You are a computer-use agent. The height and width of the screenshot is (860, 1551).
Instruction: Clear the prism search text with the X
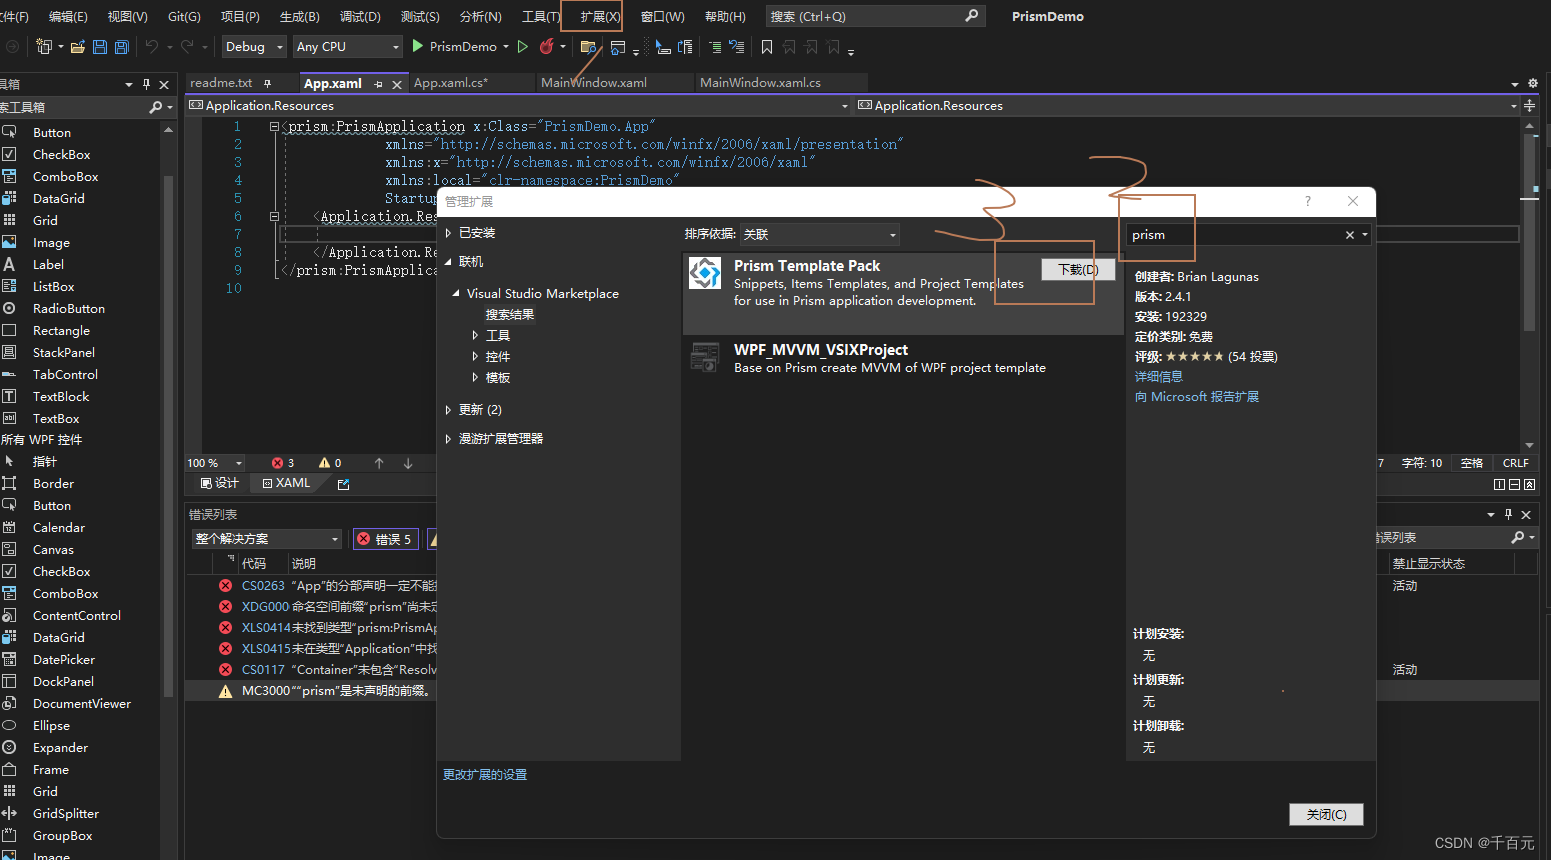[x=1350, y=235]
